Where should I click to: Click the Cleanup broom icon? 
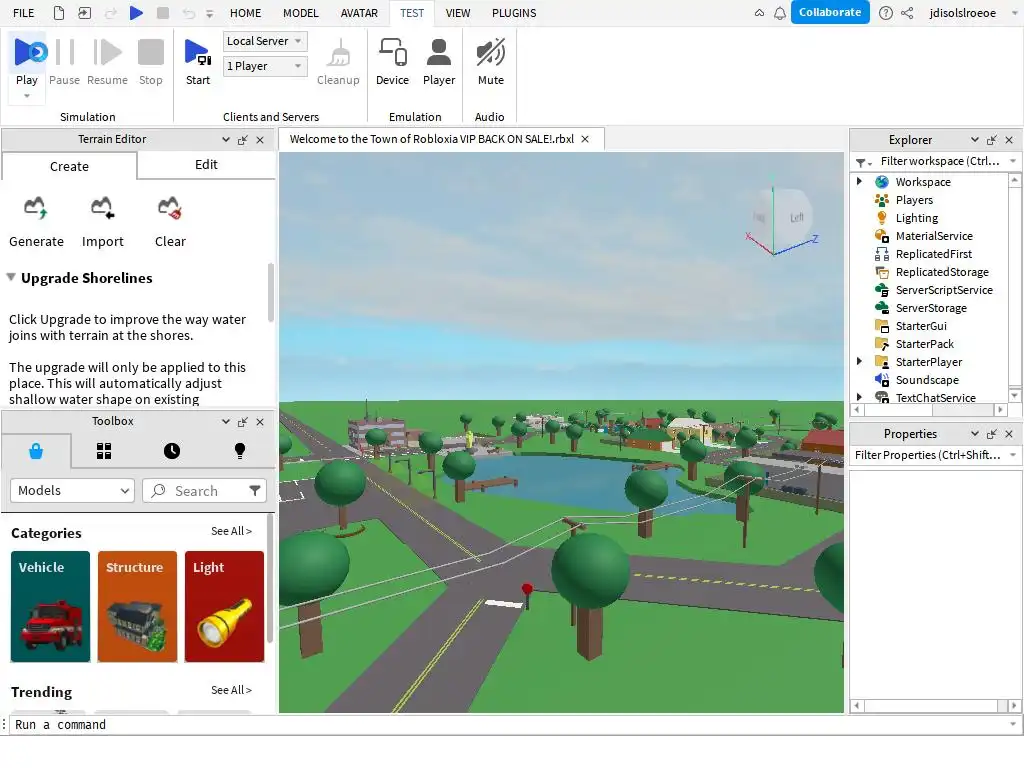point(338,54)
